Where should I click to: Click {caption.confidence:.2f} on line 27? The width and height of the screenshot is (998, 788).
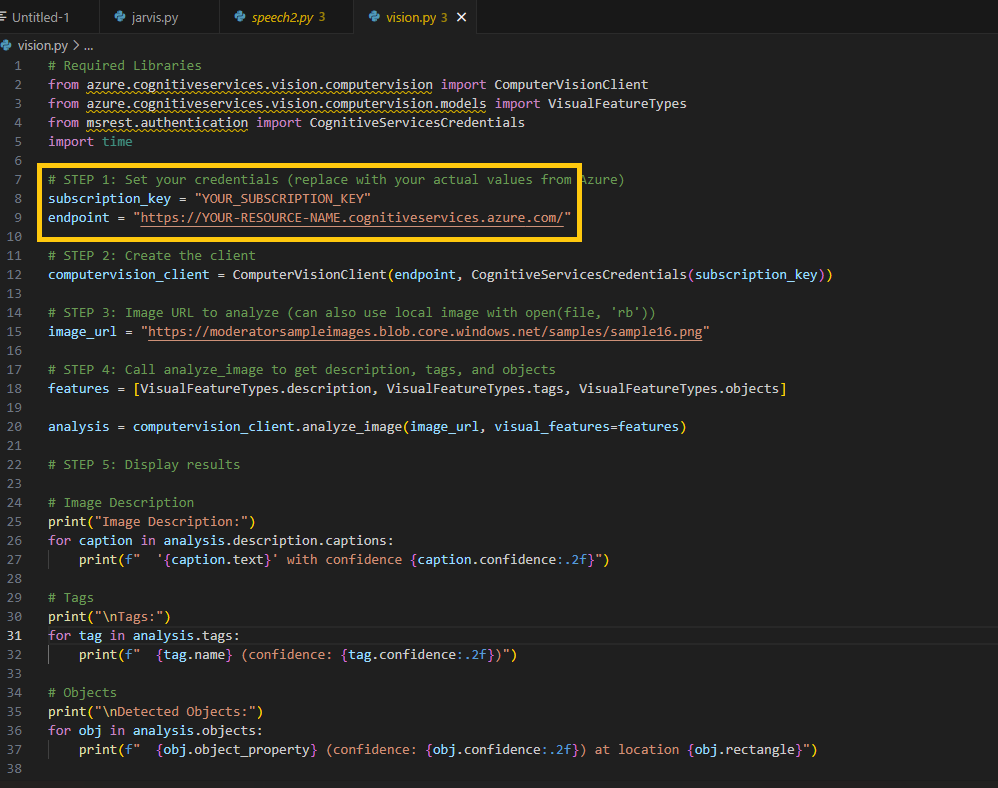[503, 560]
